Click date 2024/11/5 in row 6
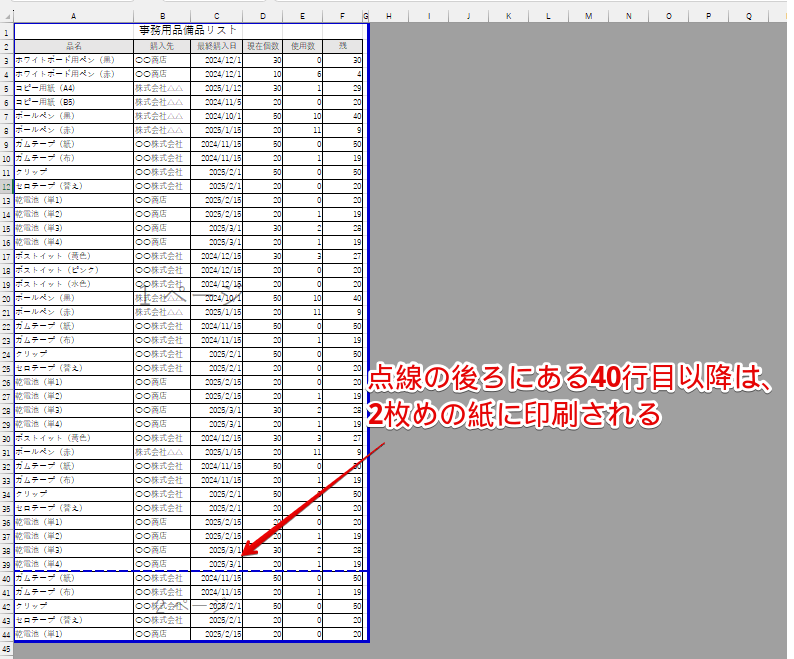 pyautogui.click(x=217, y=102)
